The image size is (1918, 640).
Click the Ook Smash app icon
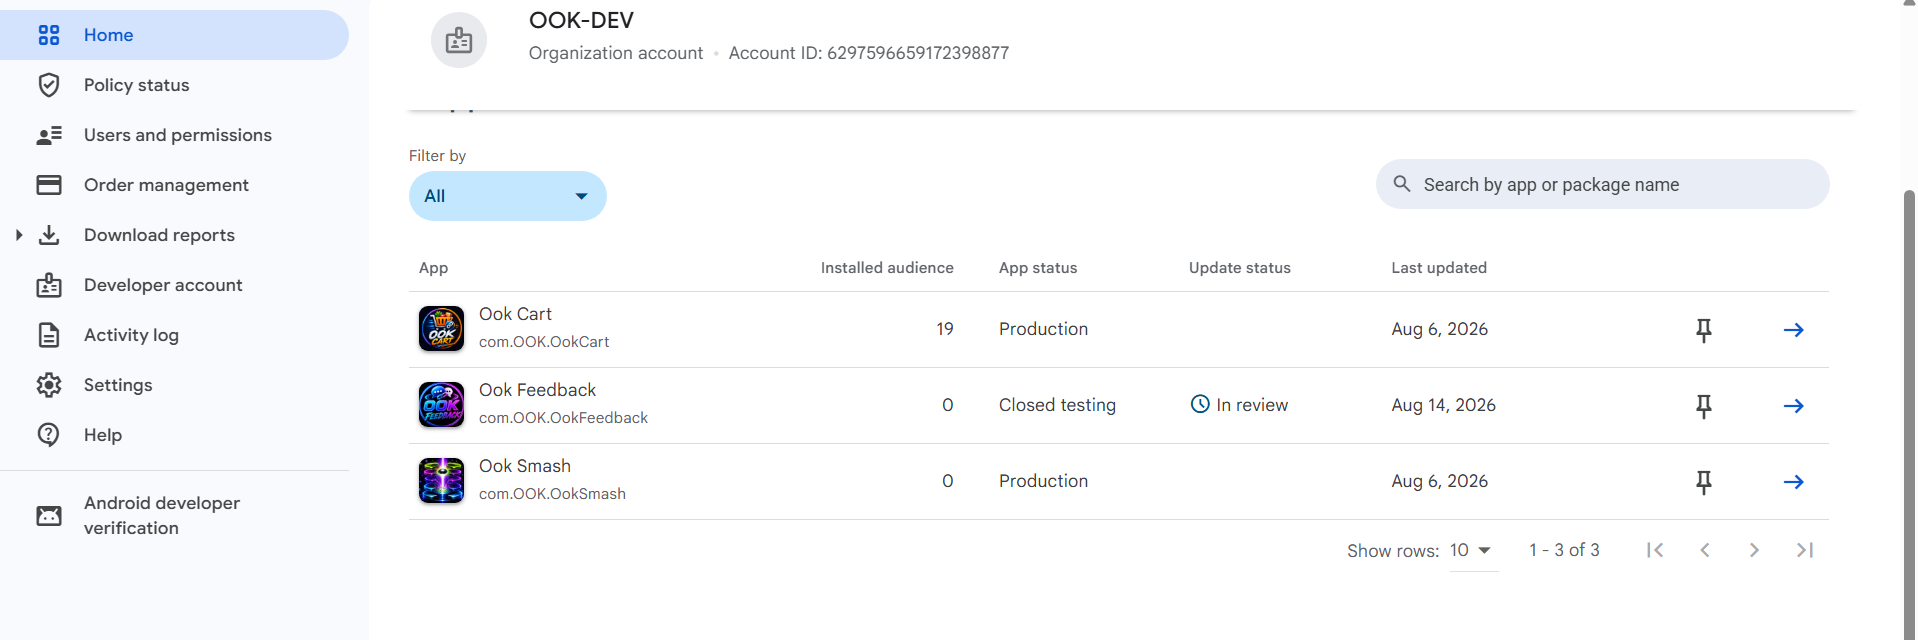441,481
